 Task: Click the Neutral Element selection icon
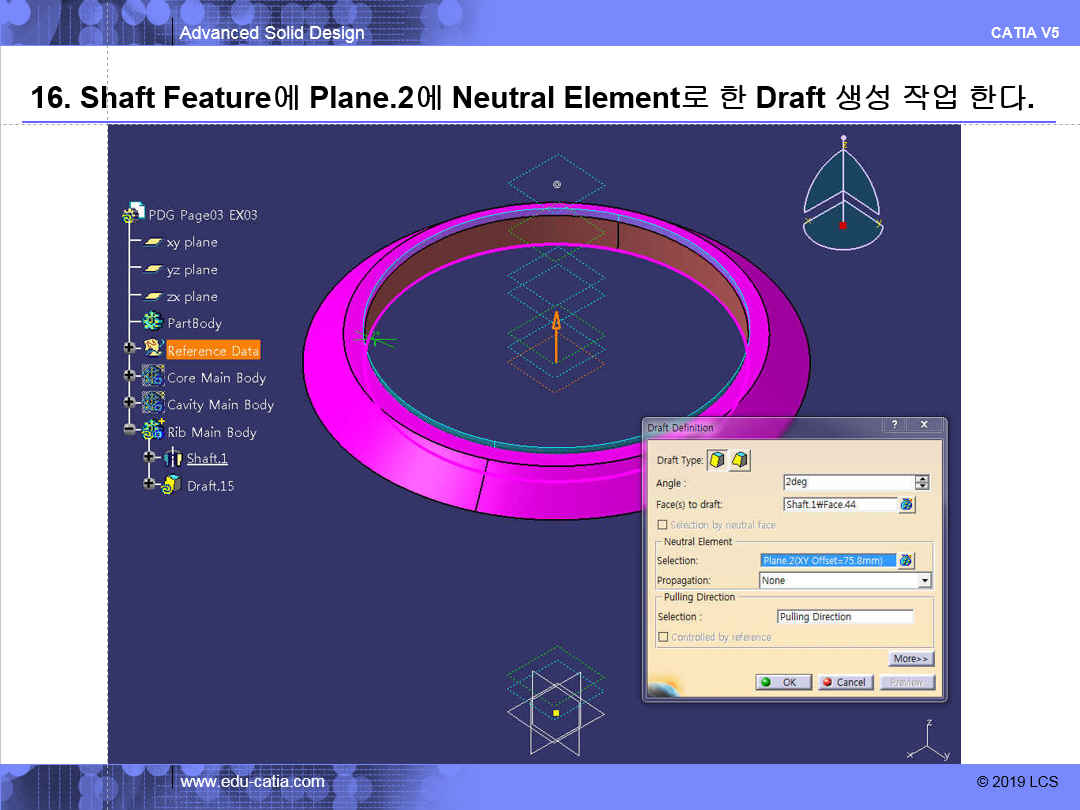pos(907,561)
